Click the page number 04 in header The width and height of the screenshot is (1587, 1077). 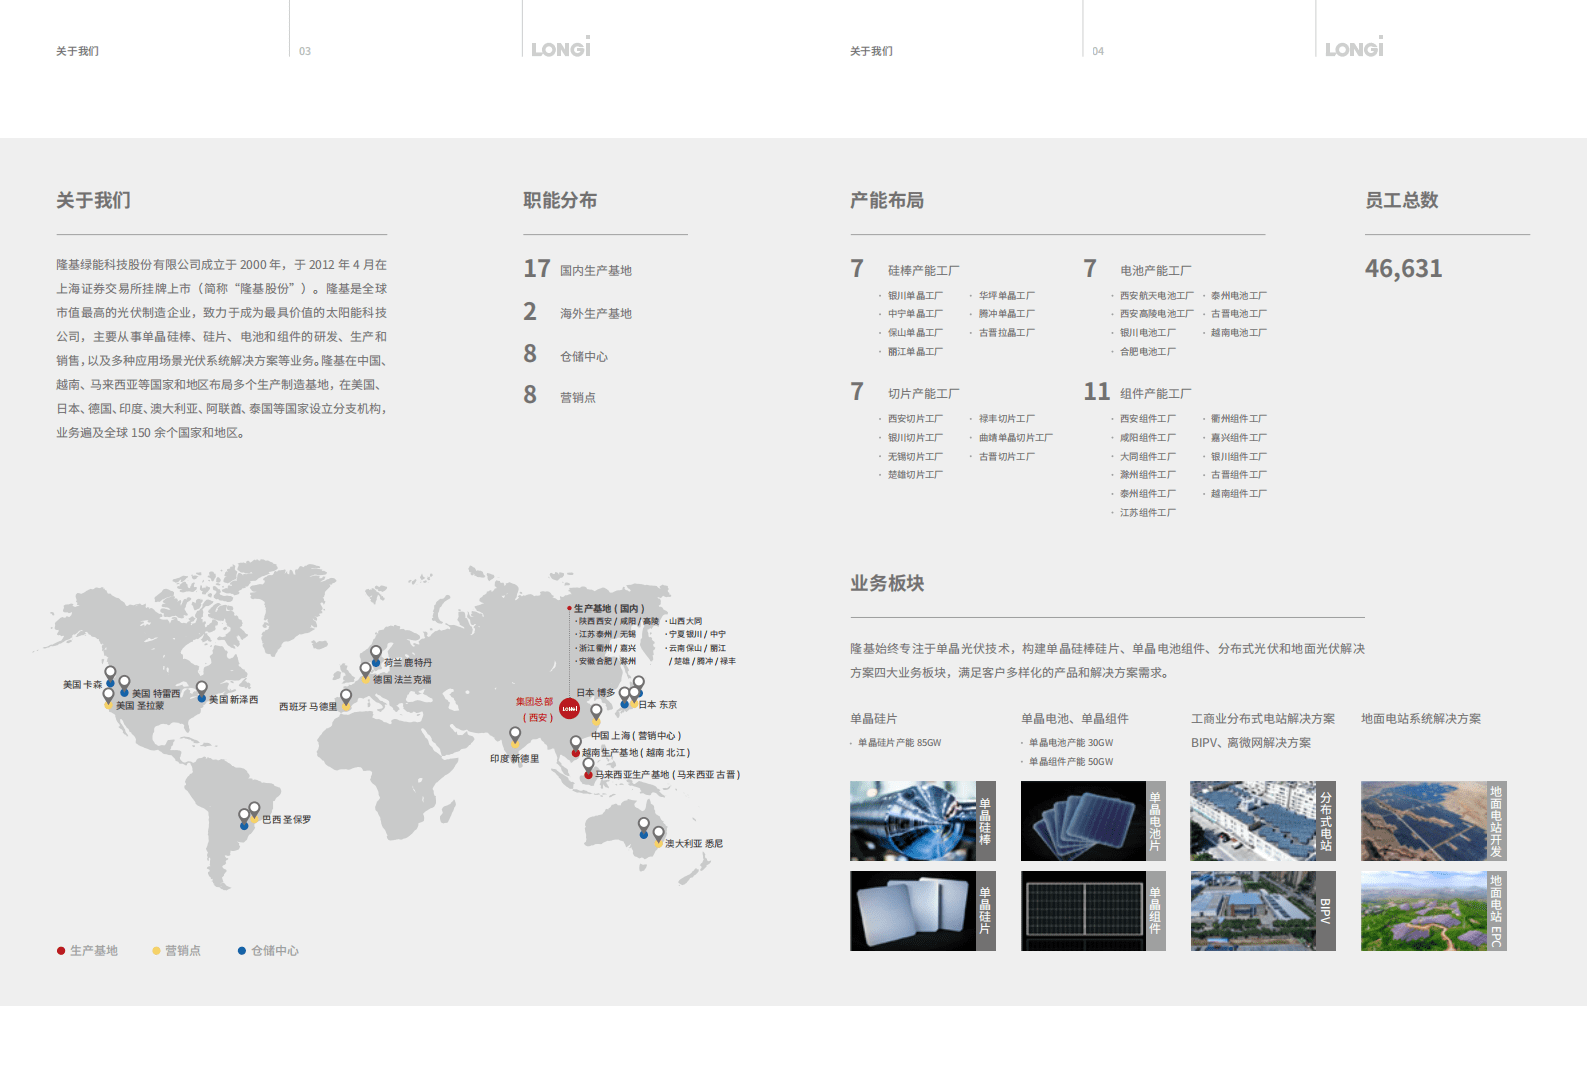tap(1098, 51)
